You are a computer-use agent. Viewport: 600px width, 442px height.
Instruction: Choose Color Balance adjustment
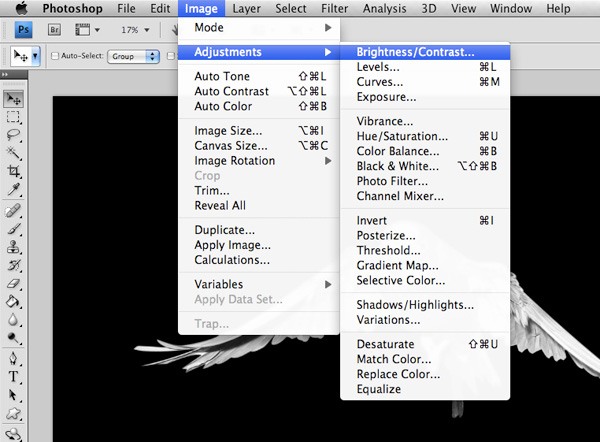tap(425, 151)
